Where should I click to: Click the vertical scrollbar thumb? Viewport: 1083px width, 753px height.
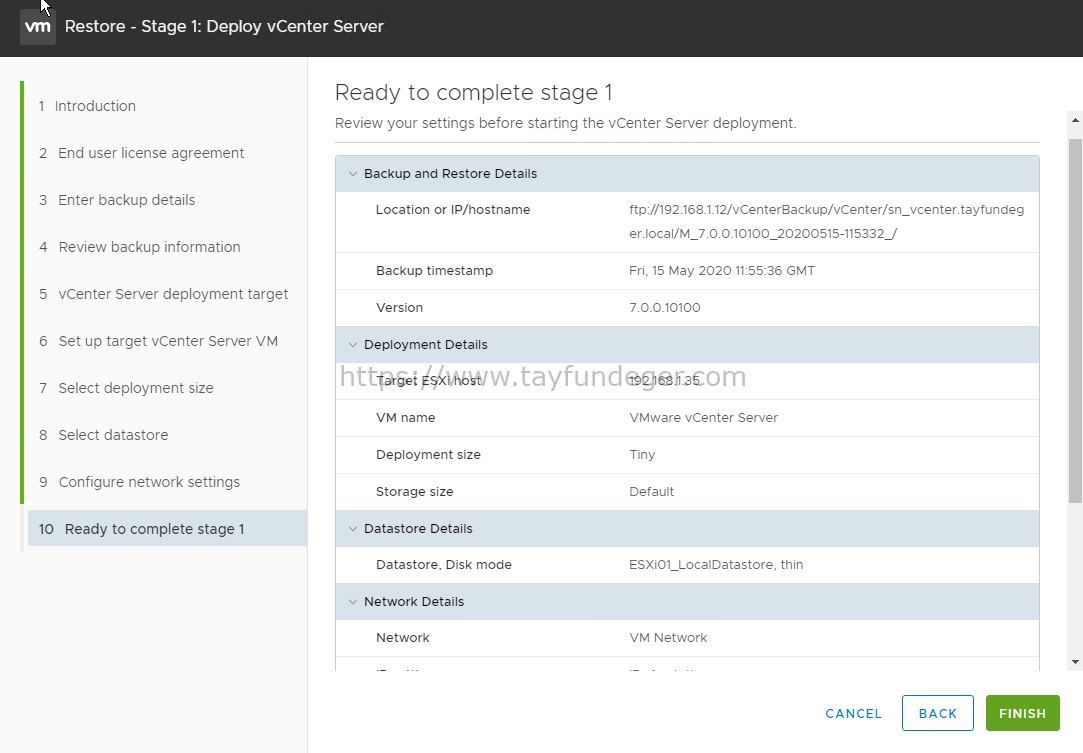click(x=1075, y=321)
